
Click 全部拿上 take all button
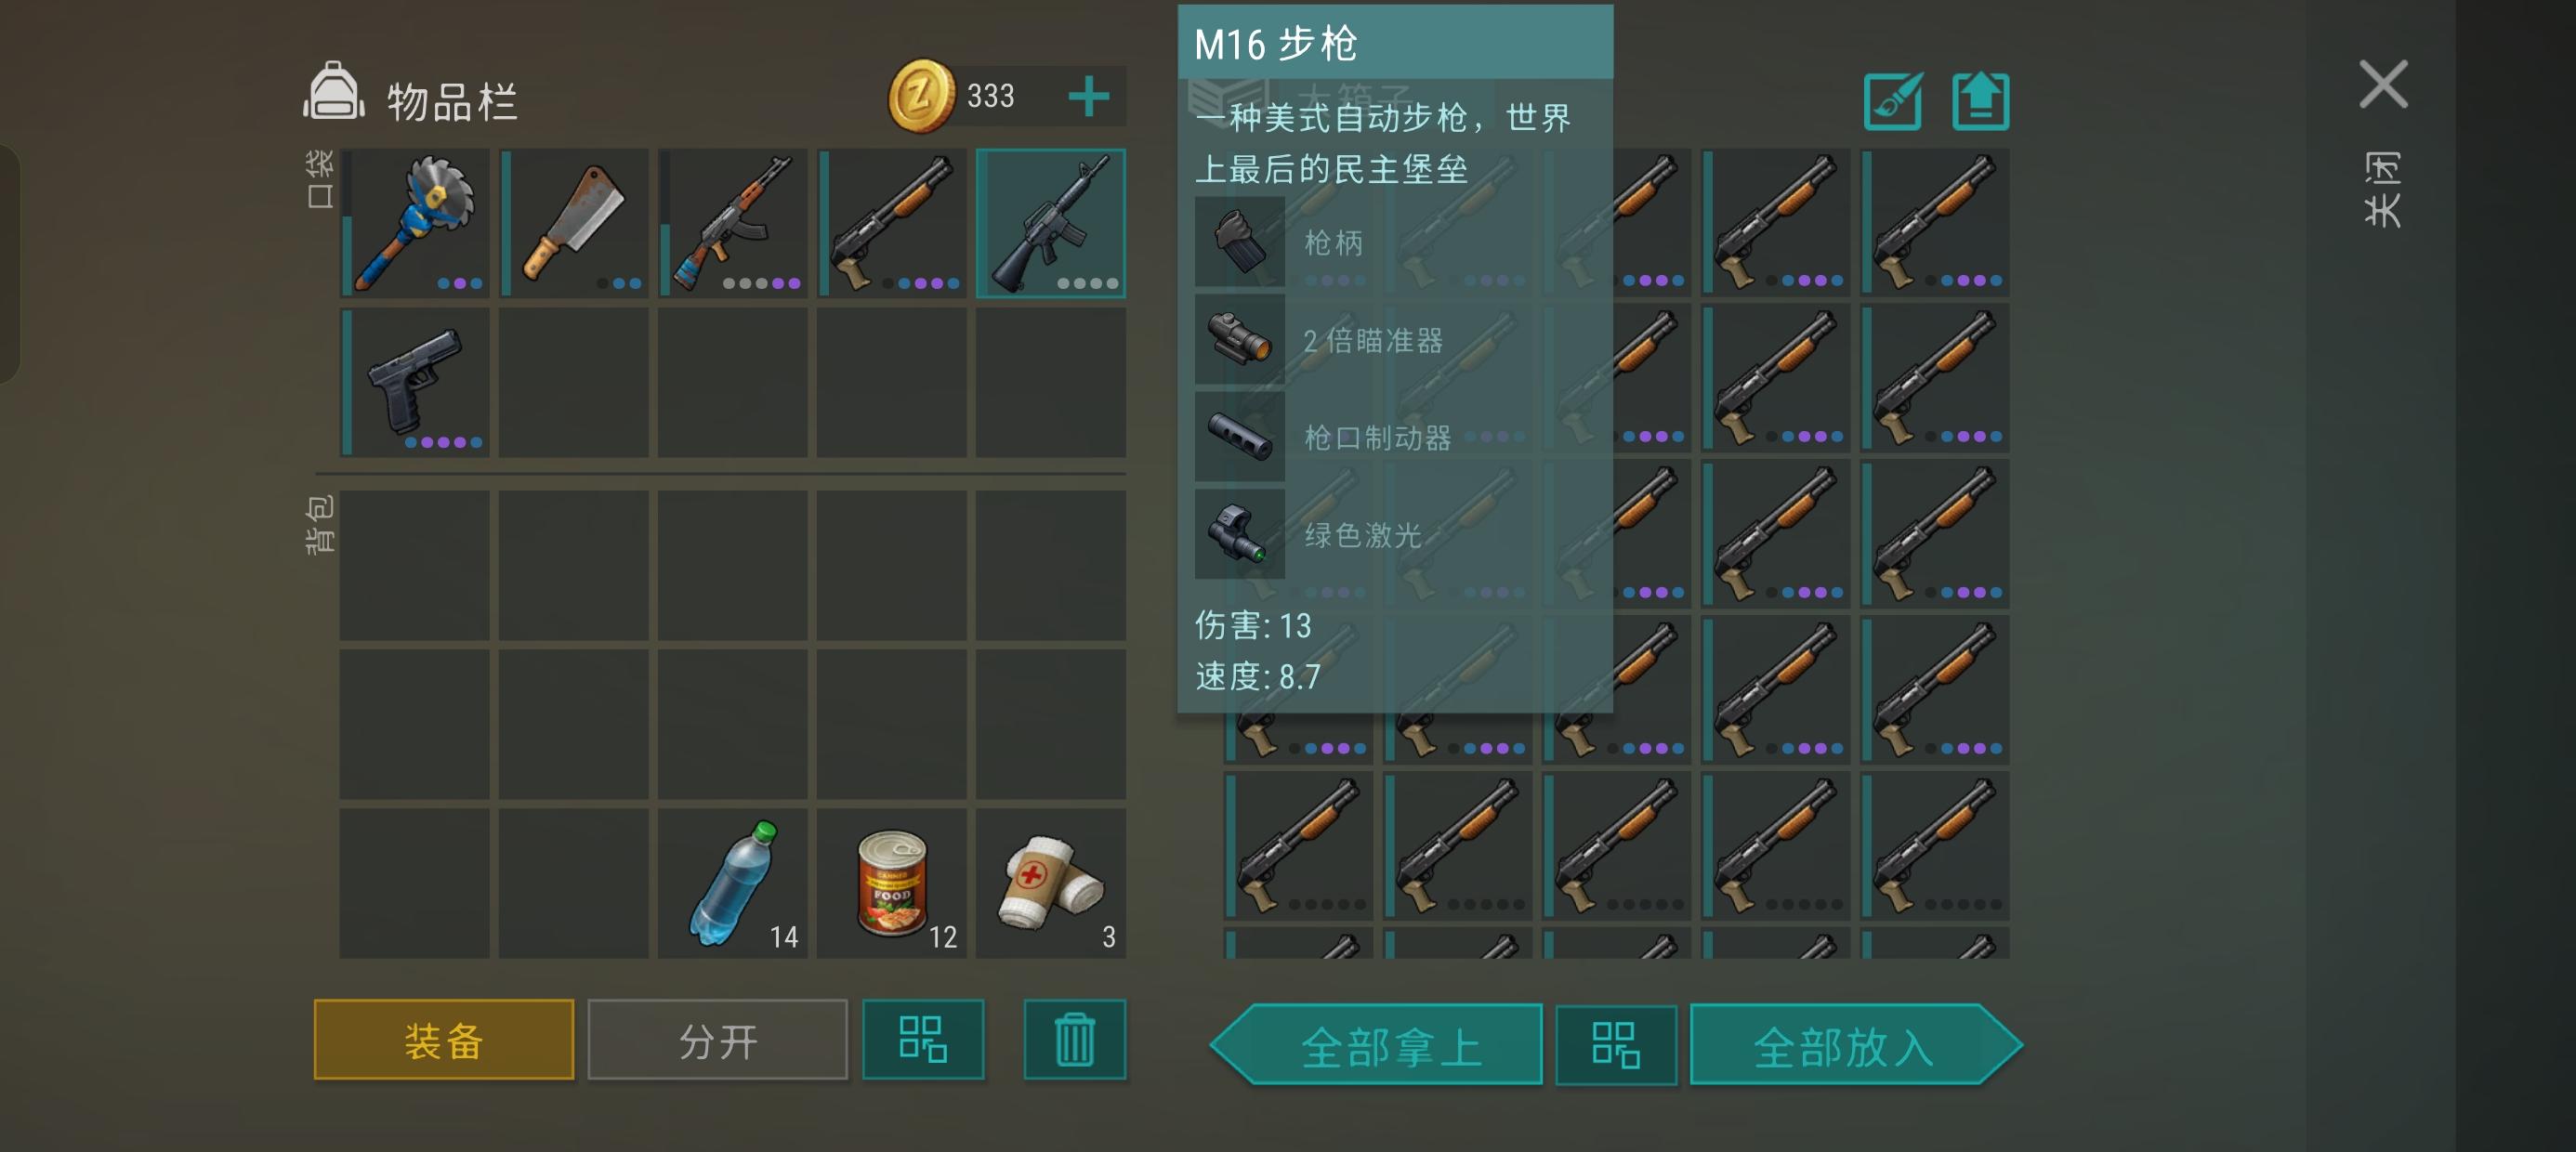1377,1045
